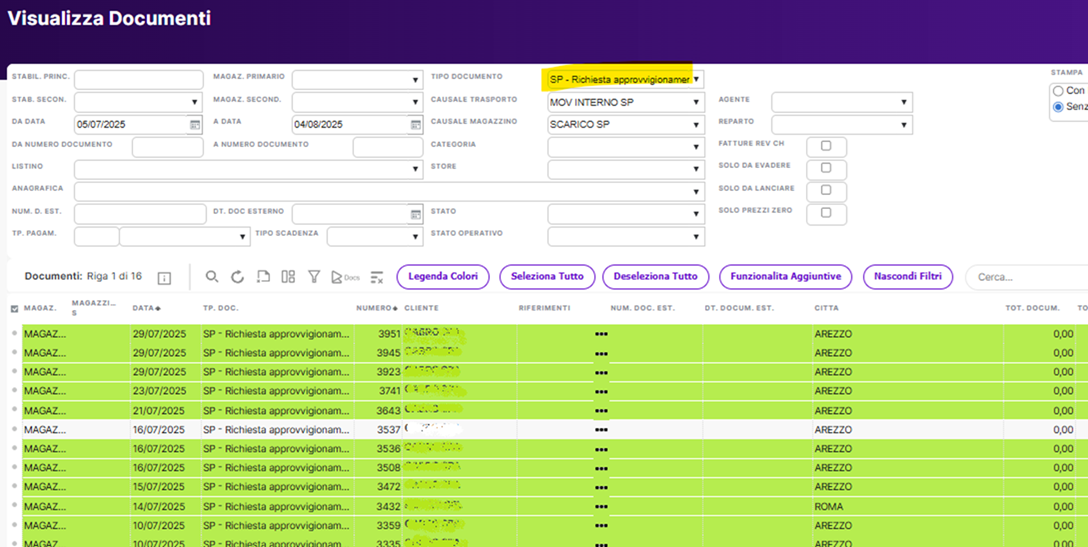Expand the Causale Trasporto dropdown
1088x547 pixels.
[625, 102]
